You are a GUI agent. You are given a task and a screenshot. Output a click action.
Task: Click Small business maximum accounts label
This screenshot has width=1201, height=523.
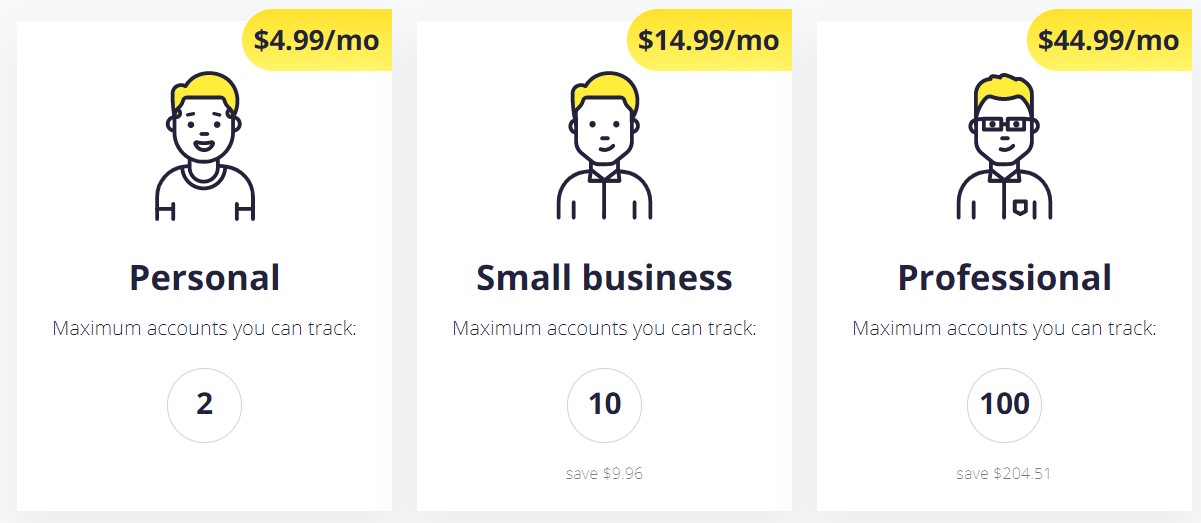tap(604, 328)
